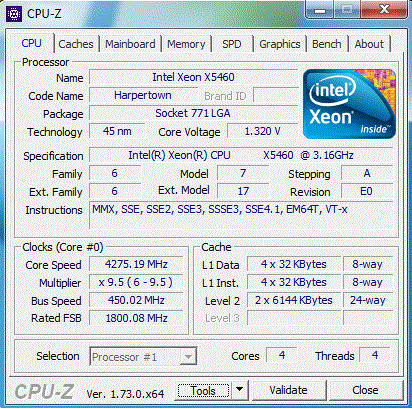
Task: Go to the SPD tab
Action: pyautogui.click(x=232, y=44)
